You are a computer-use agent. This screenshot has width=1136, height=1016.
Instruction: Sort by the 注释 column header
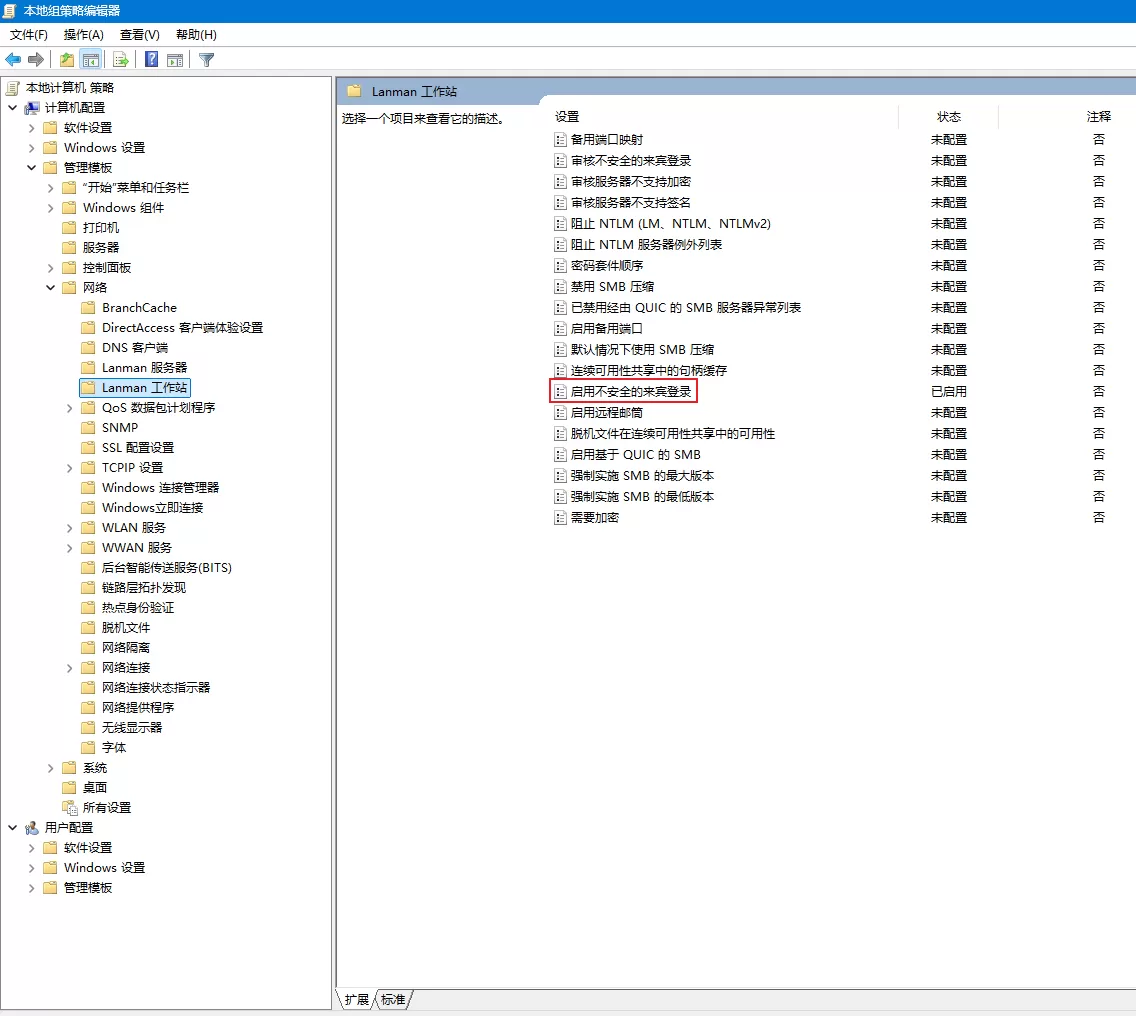pos(1098,117)
